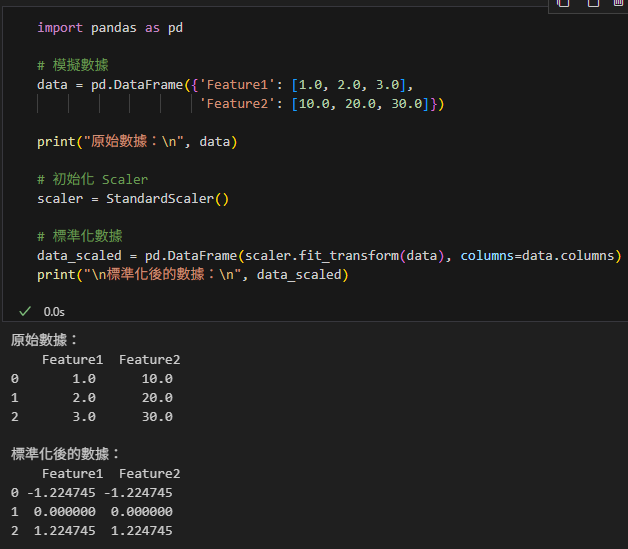Screen dimensions: 628x549
Task: Click the list '[10.0, 20.0, 30.0]' in the code
Action: tap(360, 104)
